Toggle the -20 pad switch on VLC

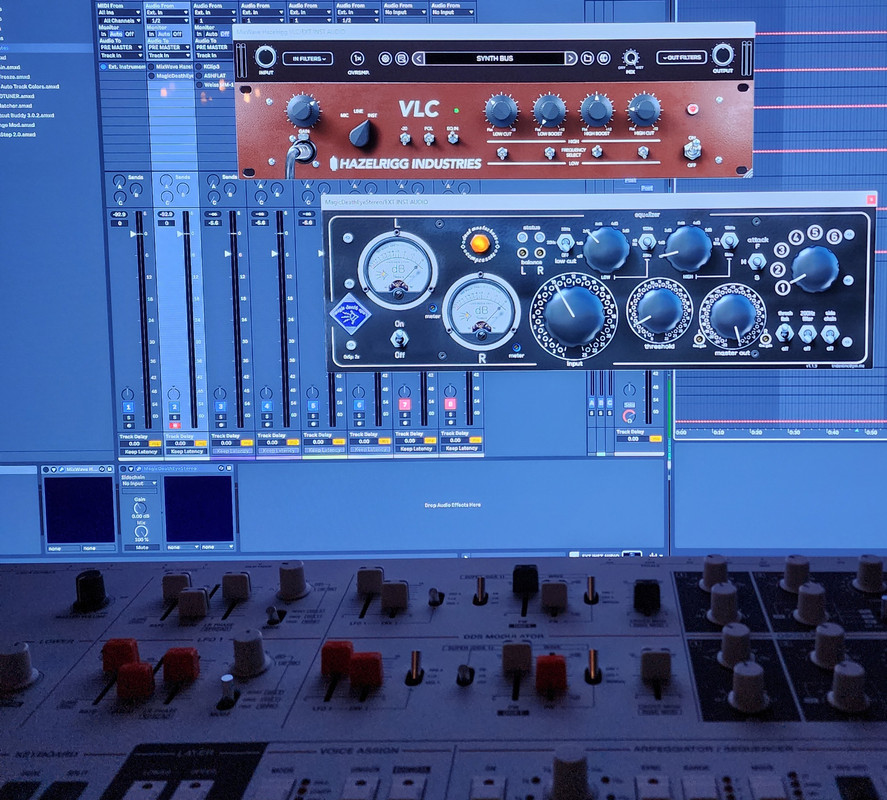click(404, 139)
